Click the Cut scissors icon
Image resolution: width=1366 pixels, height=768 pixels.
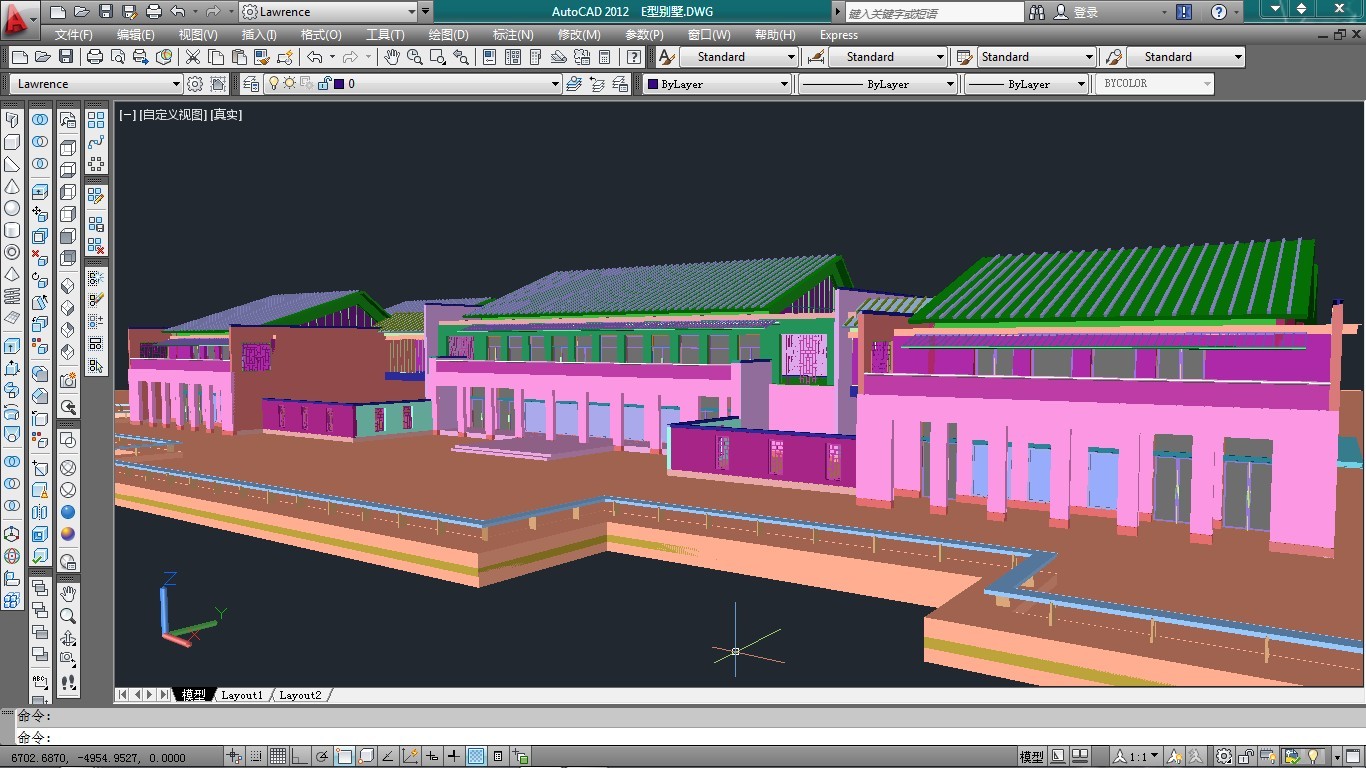(x=192, y=57)
